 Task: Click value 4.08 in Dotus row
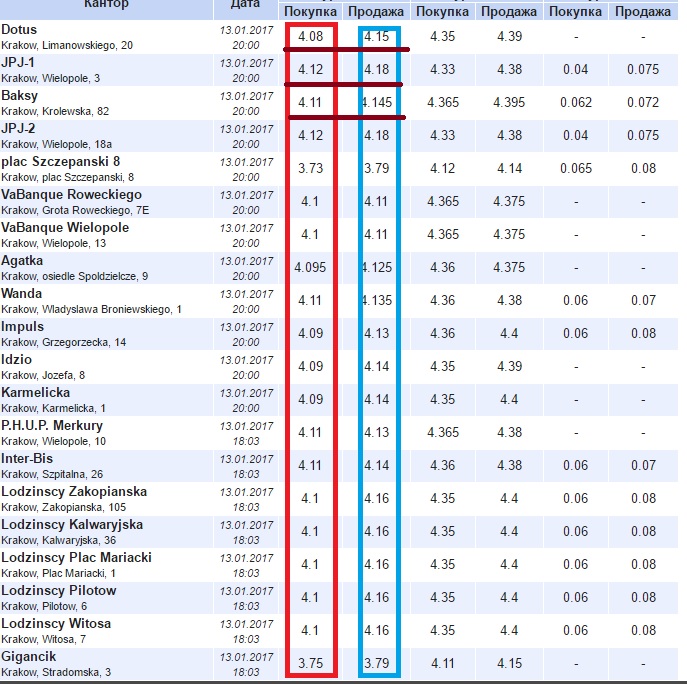(311, 36)
